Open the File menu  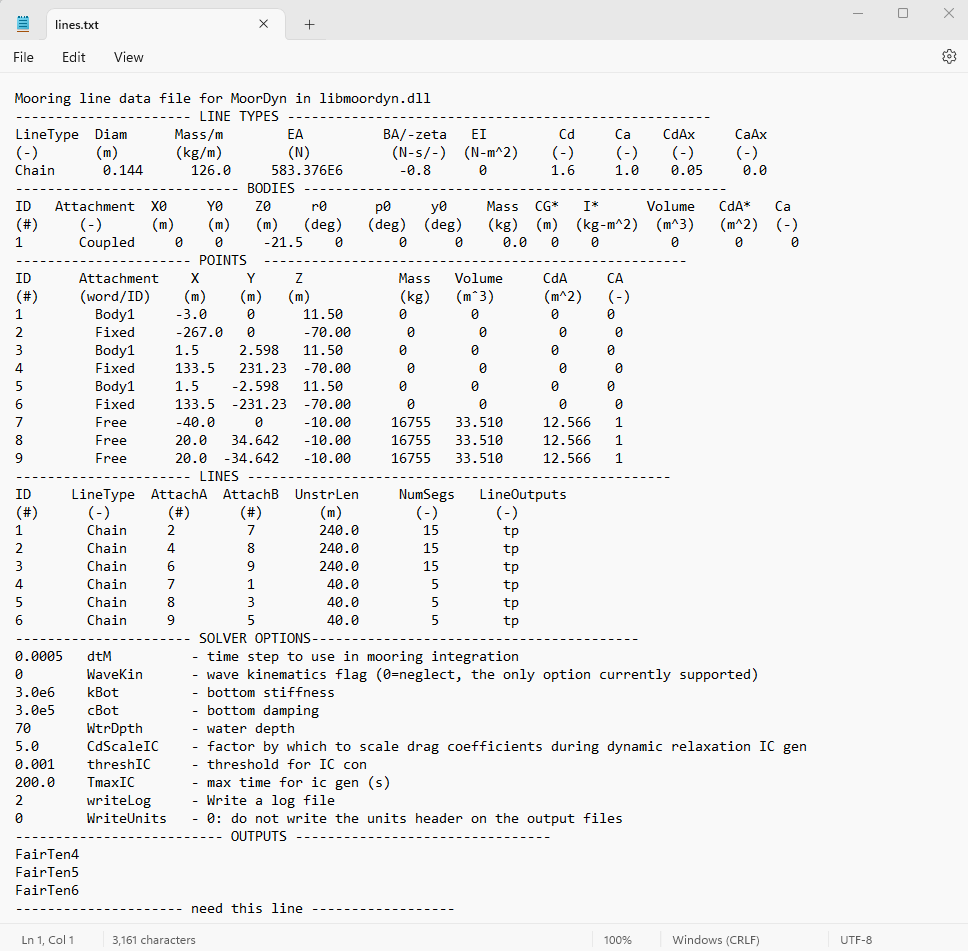tap(23, 57)
